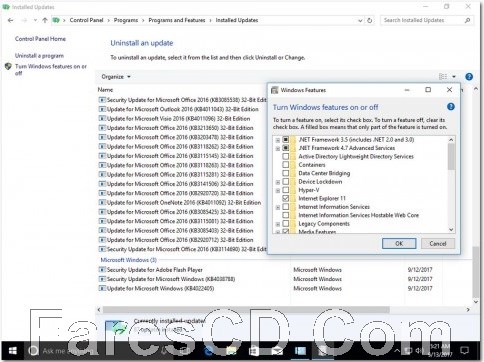Click Programs and Features breadcrumb
Viewport: 484px width, 362px height.
[x=177, y=20]
